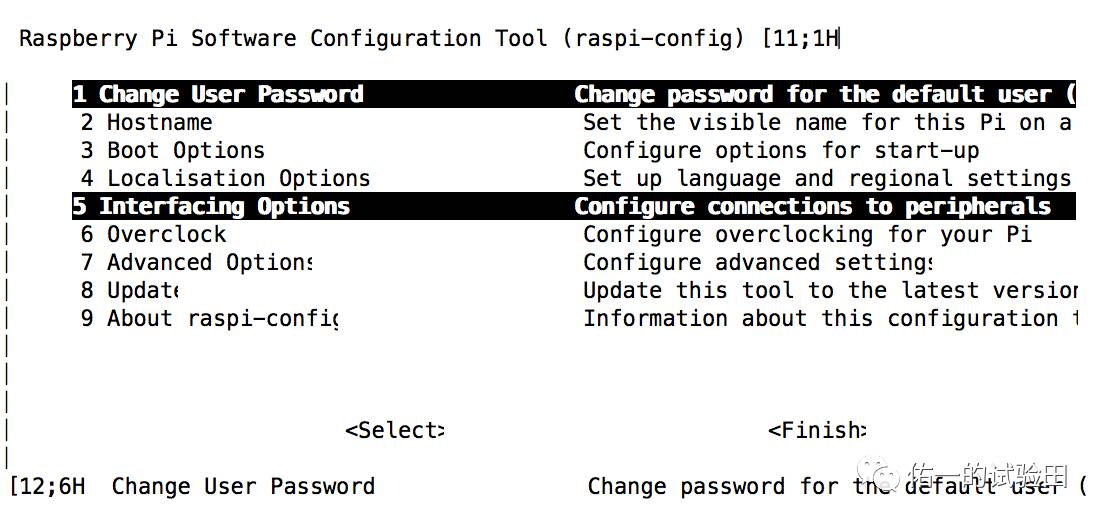Screen dimensions: 1104x524
Task: Open Advanced Options entry
Action: click(196, 263)
